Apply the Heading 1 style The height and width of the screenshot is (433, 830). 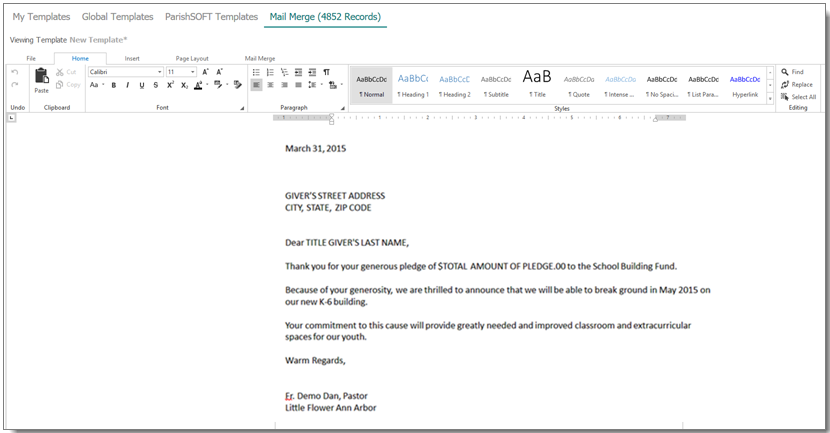(x=413, y=85)
